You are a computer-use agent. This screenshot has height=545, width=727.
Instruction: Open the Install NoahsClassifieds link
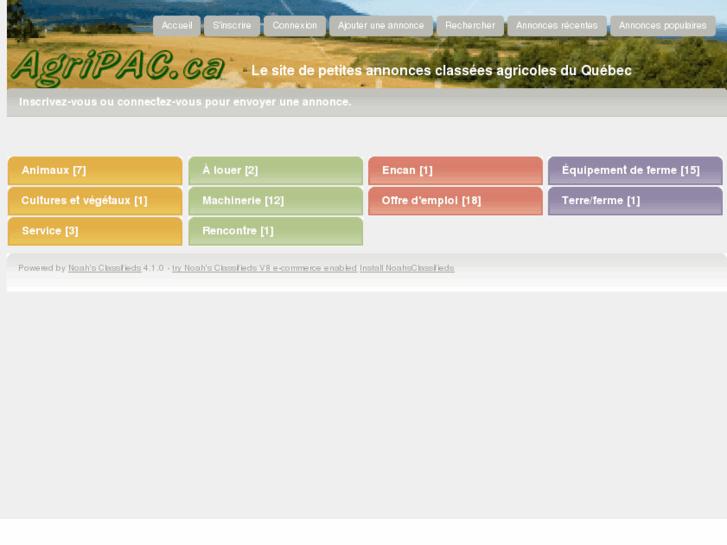[407, 268]
